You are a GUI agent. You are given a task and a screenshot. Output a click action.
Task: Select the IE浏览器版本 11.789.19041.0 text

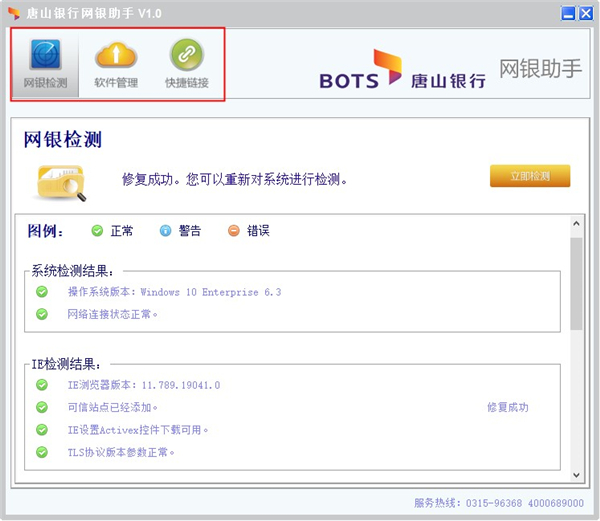[x=144, y=385]
